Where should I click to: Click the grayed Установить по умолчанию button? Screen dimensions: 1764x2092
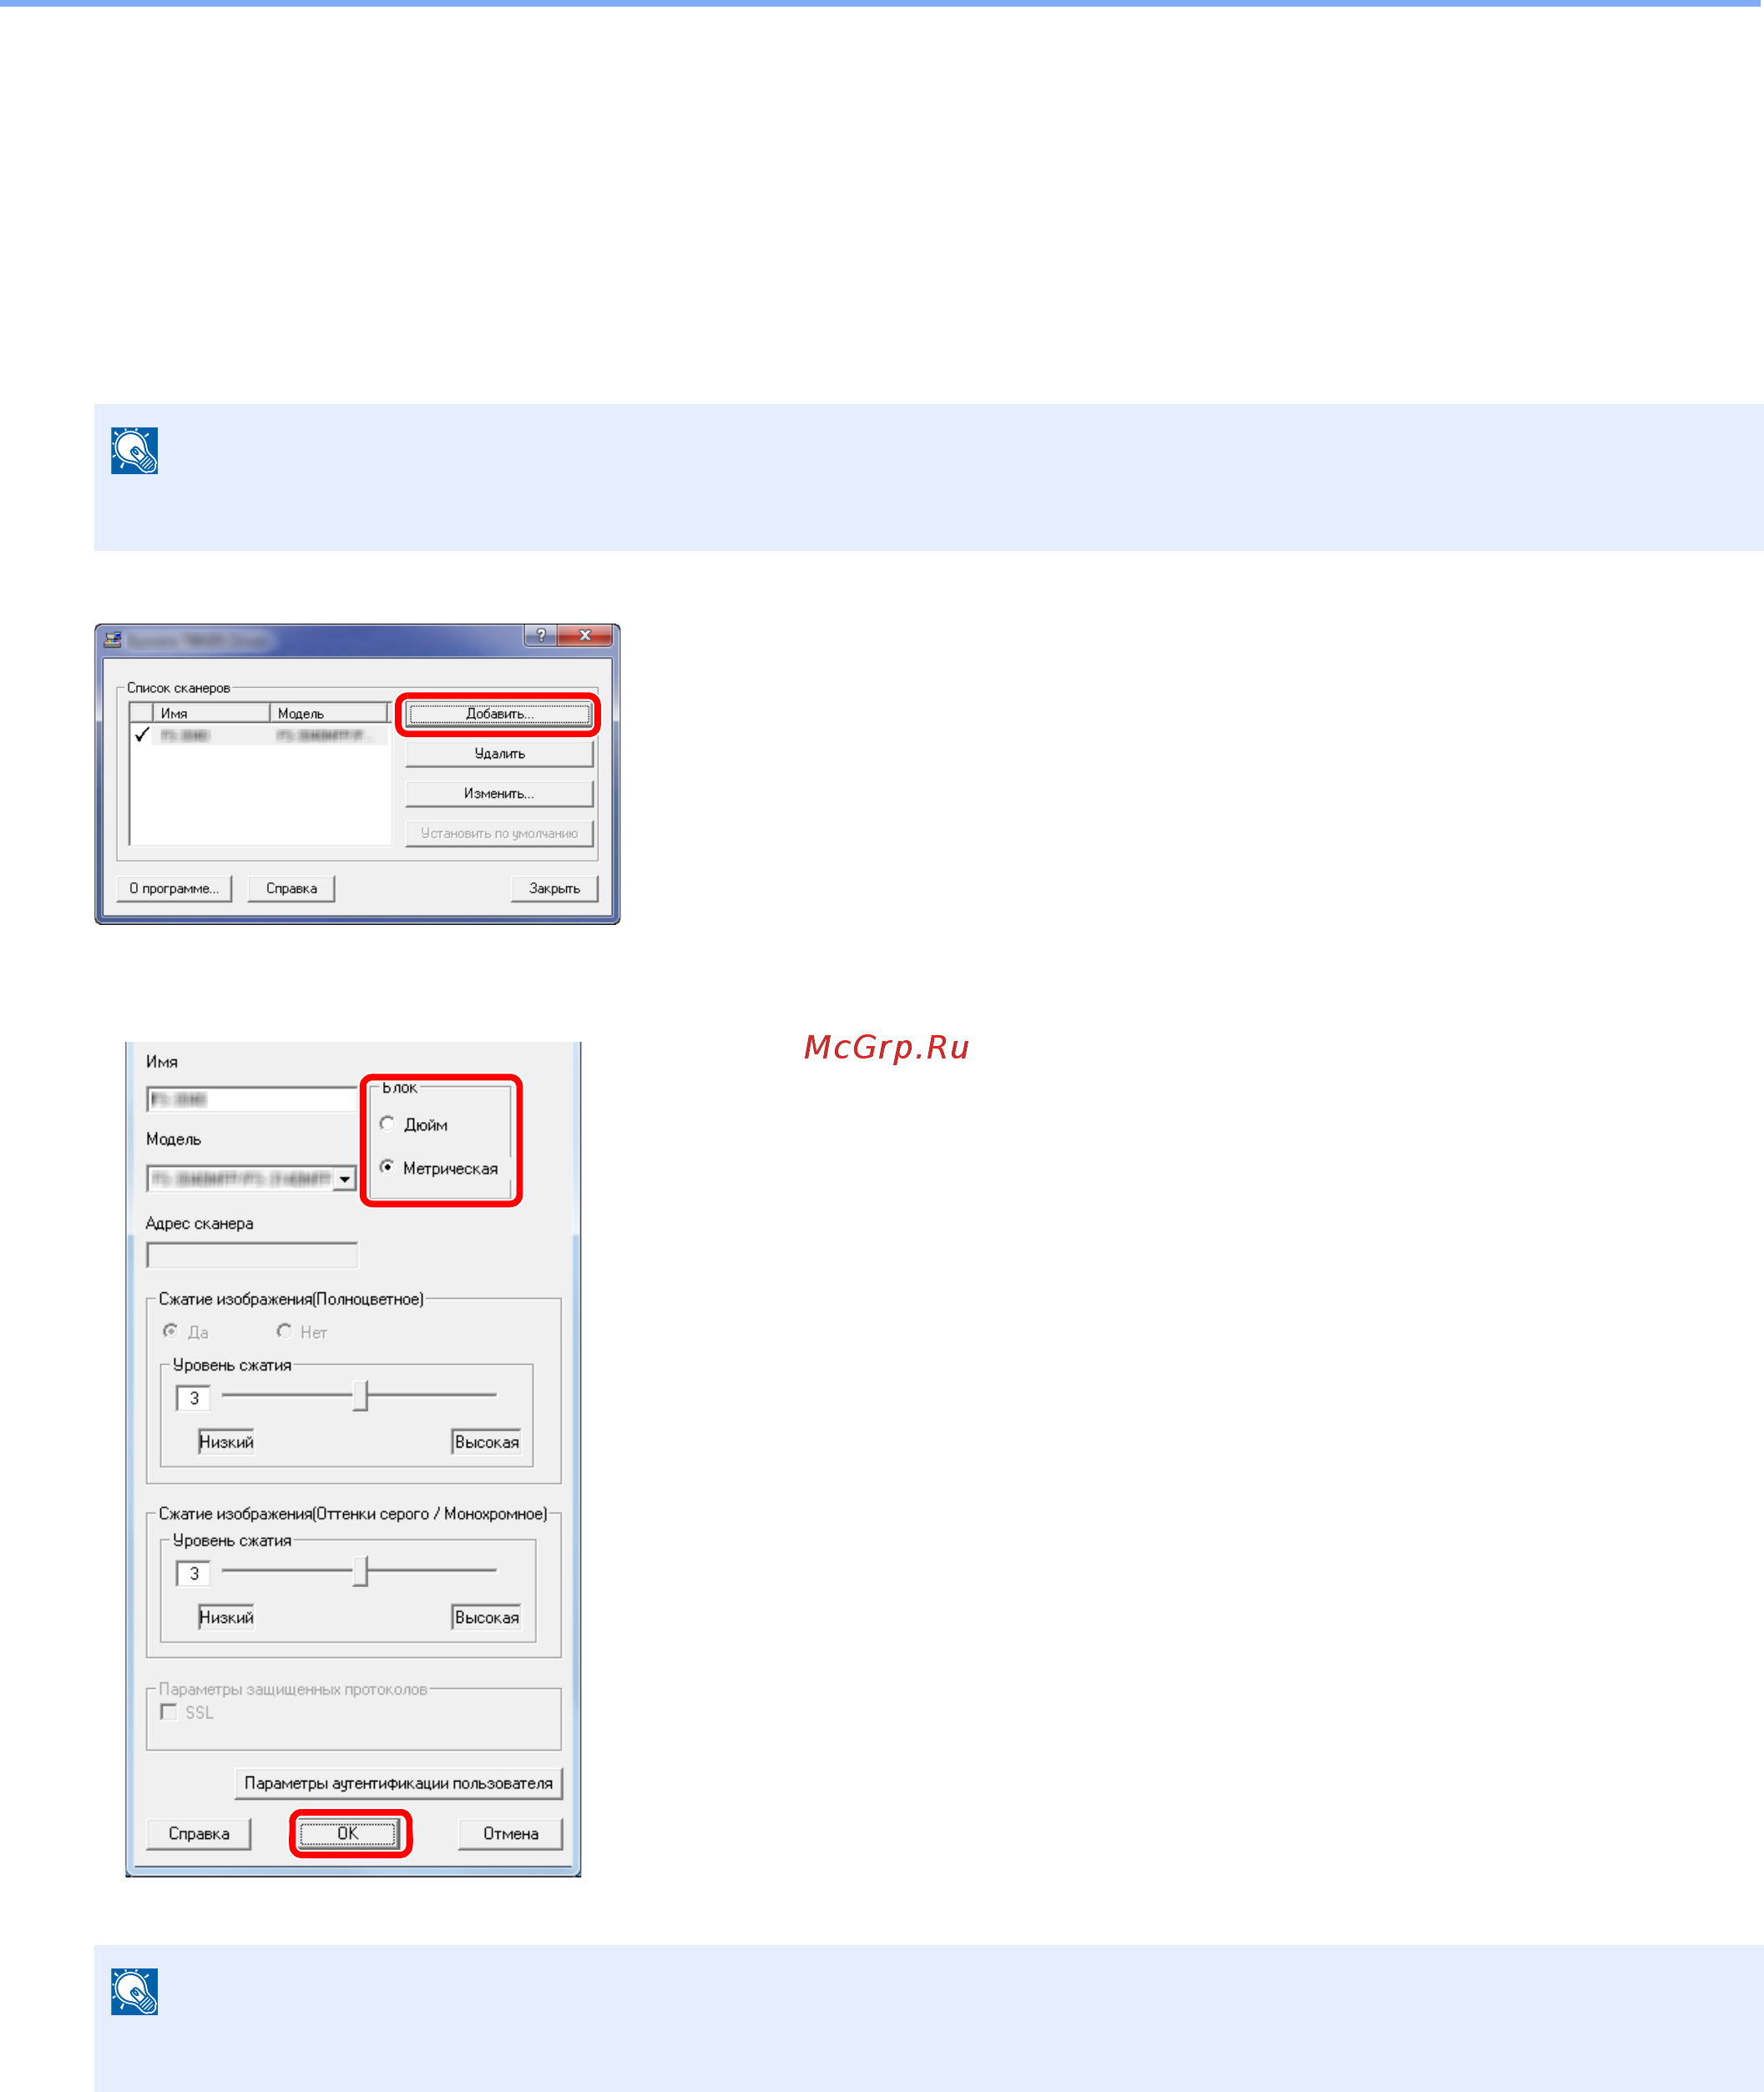pos(499,834)
